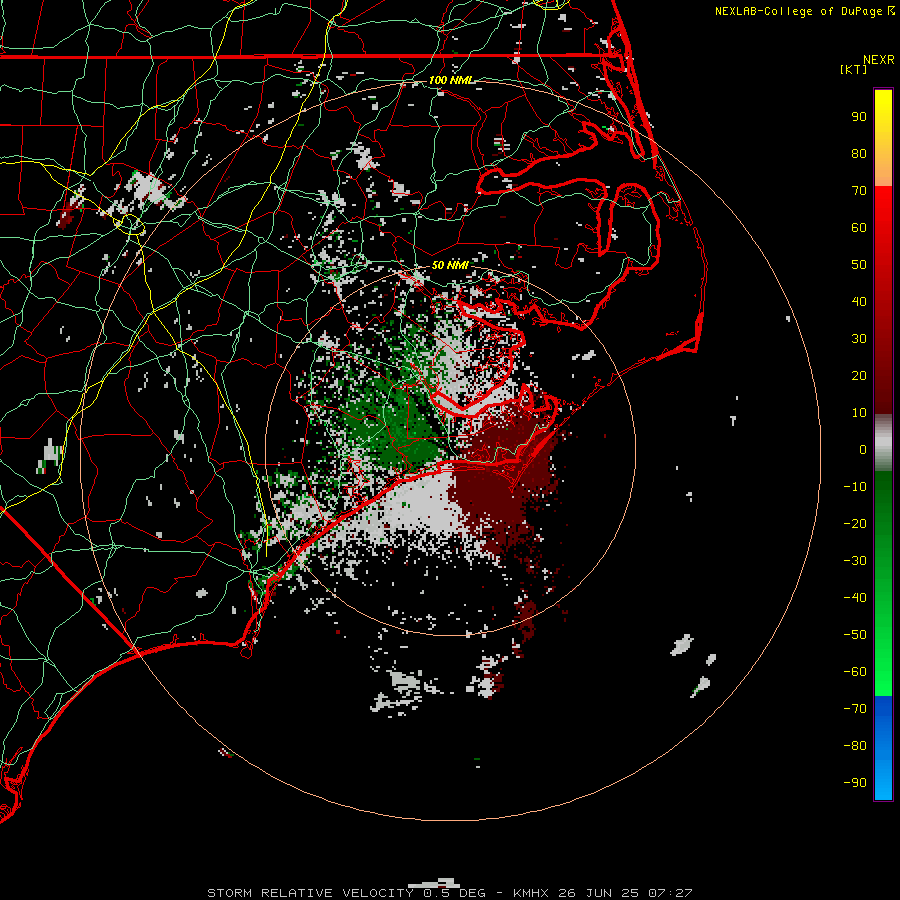Click the -60 value on velocity scale

(855, 672)
